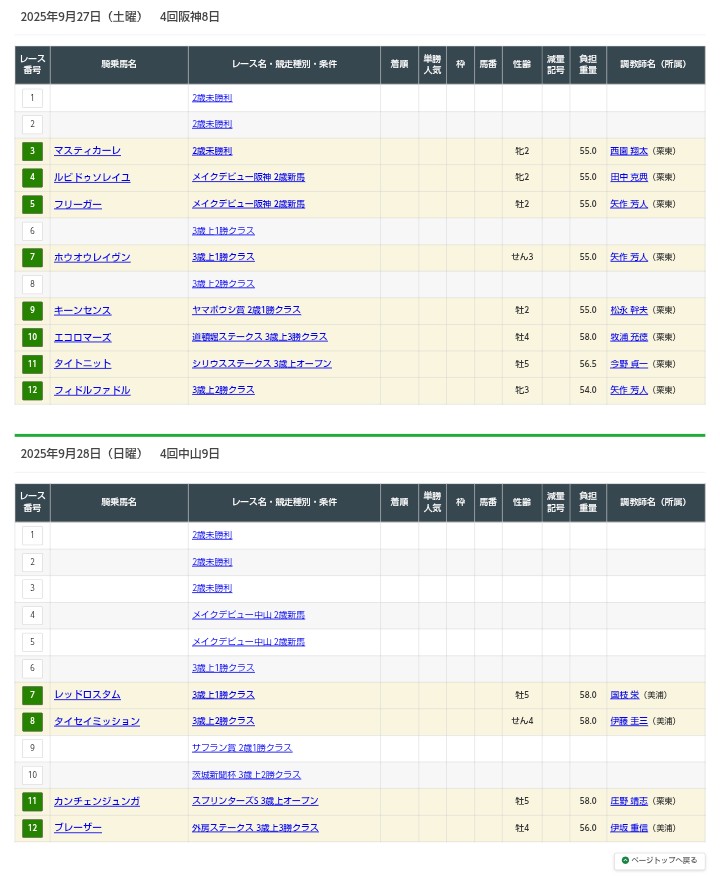The image size is (720, 884).
Task: Open horse link カンチェンジュンガ
Action: [97, 801]
